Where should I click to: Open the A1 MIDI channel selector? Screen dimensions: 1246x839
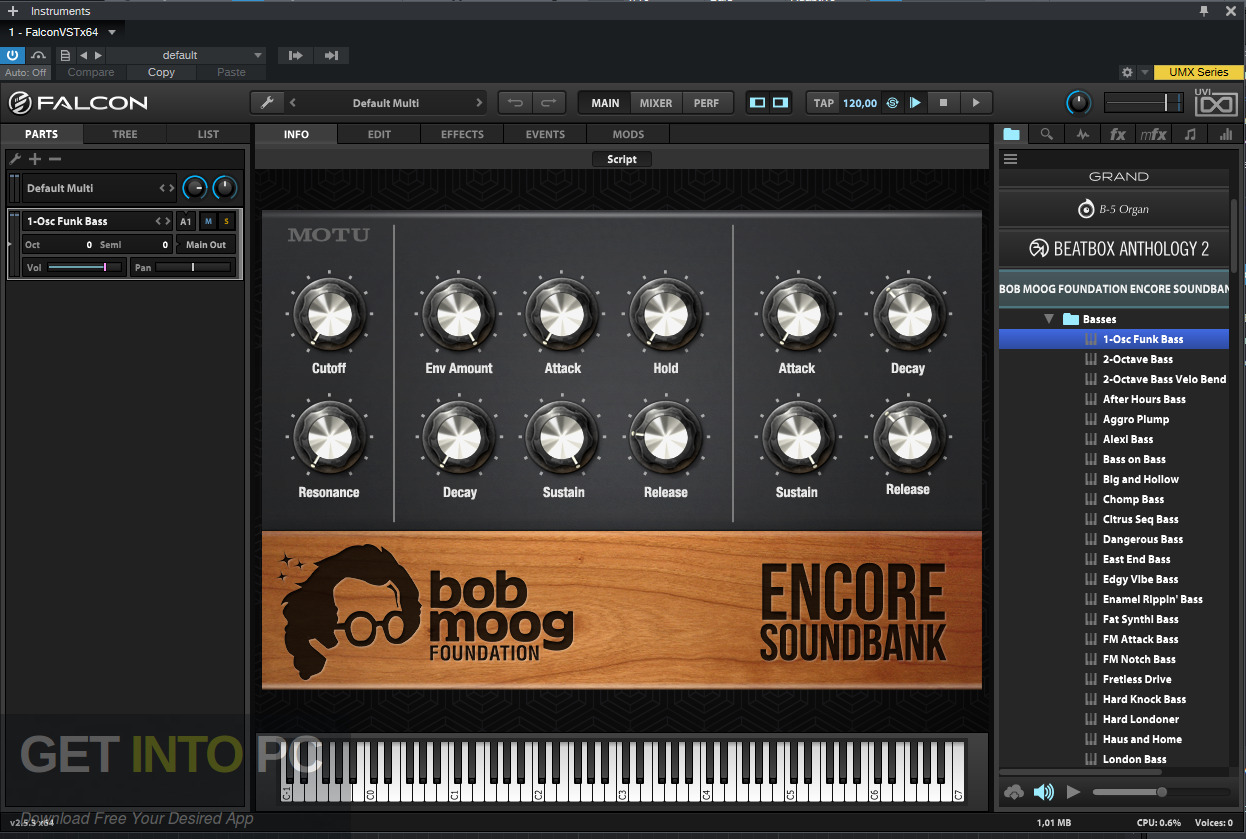(186, 221)
